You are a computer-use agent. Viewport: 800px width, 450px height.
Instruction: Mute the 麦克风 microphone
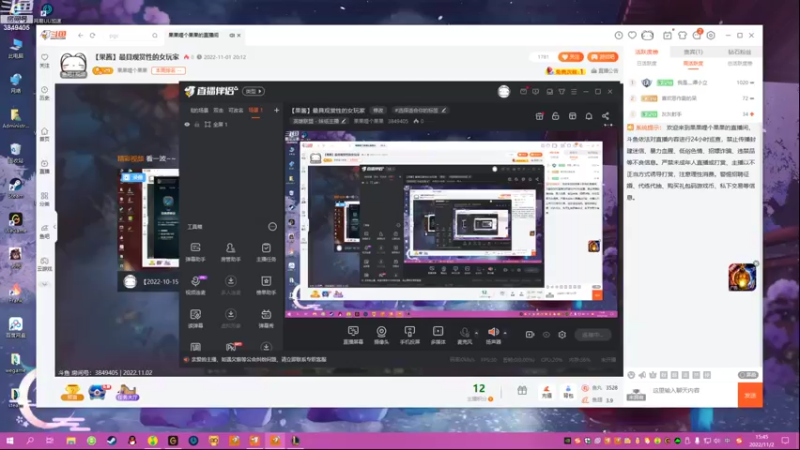pos(464,335)
